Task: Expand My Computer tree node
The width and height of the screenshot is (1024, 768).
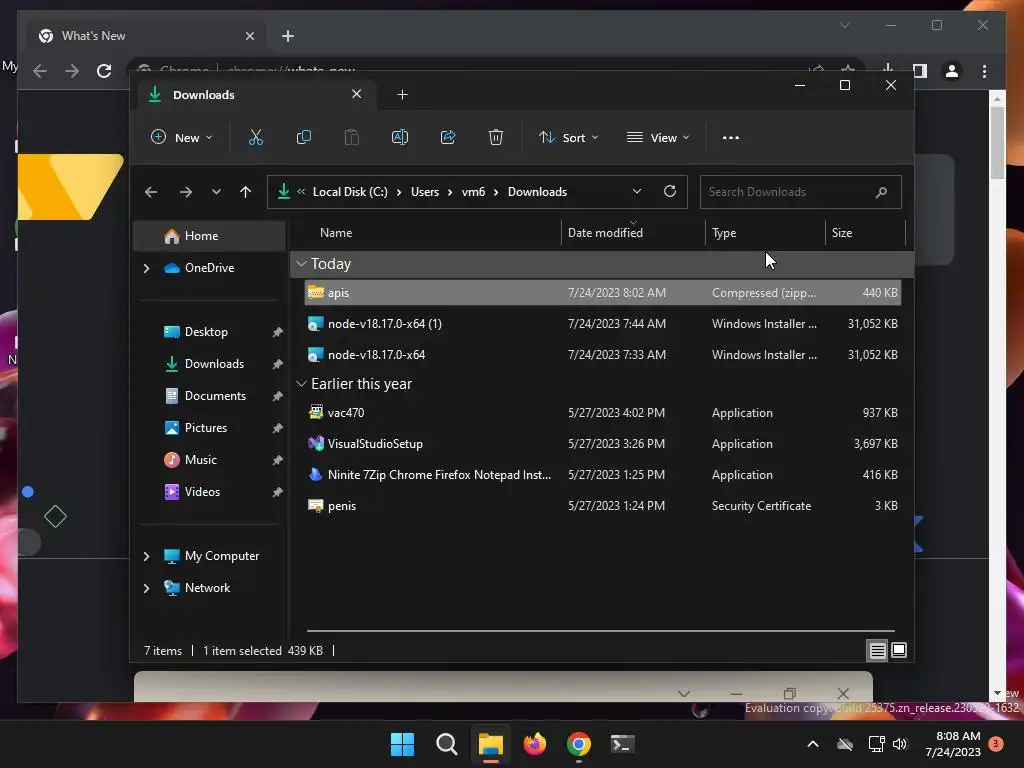Action: pos(146,556)
